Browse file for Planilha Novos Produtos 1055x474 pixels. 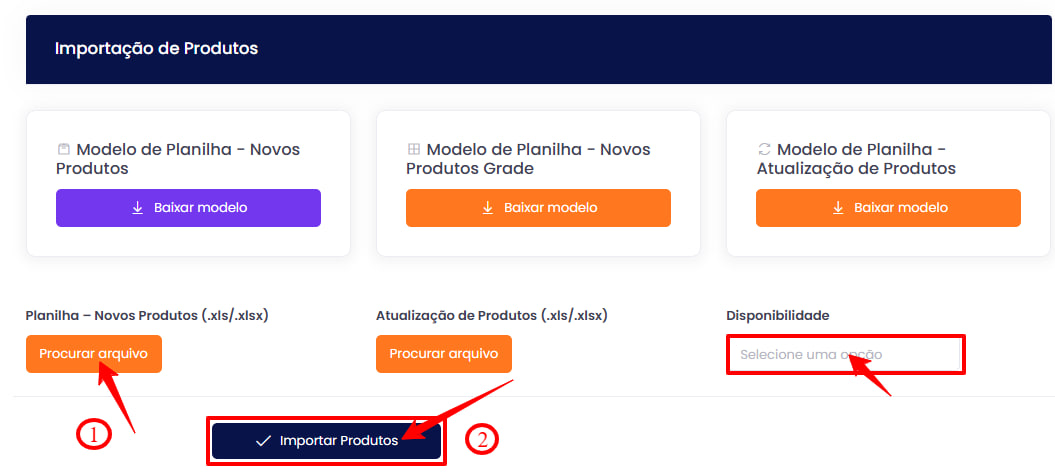(94, 354)
